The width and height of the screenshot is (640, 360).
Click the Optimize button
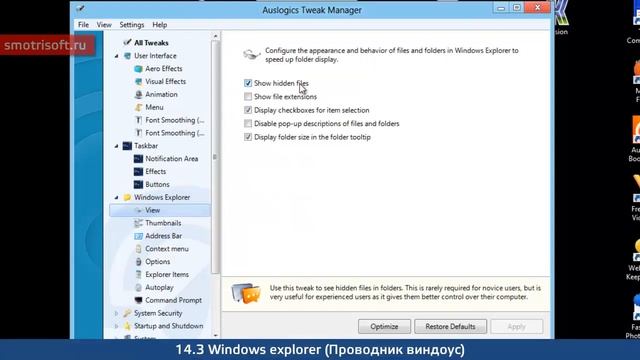click(384, 327)
